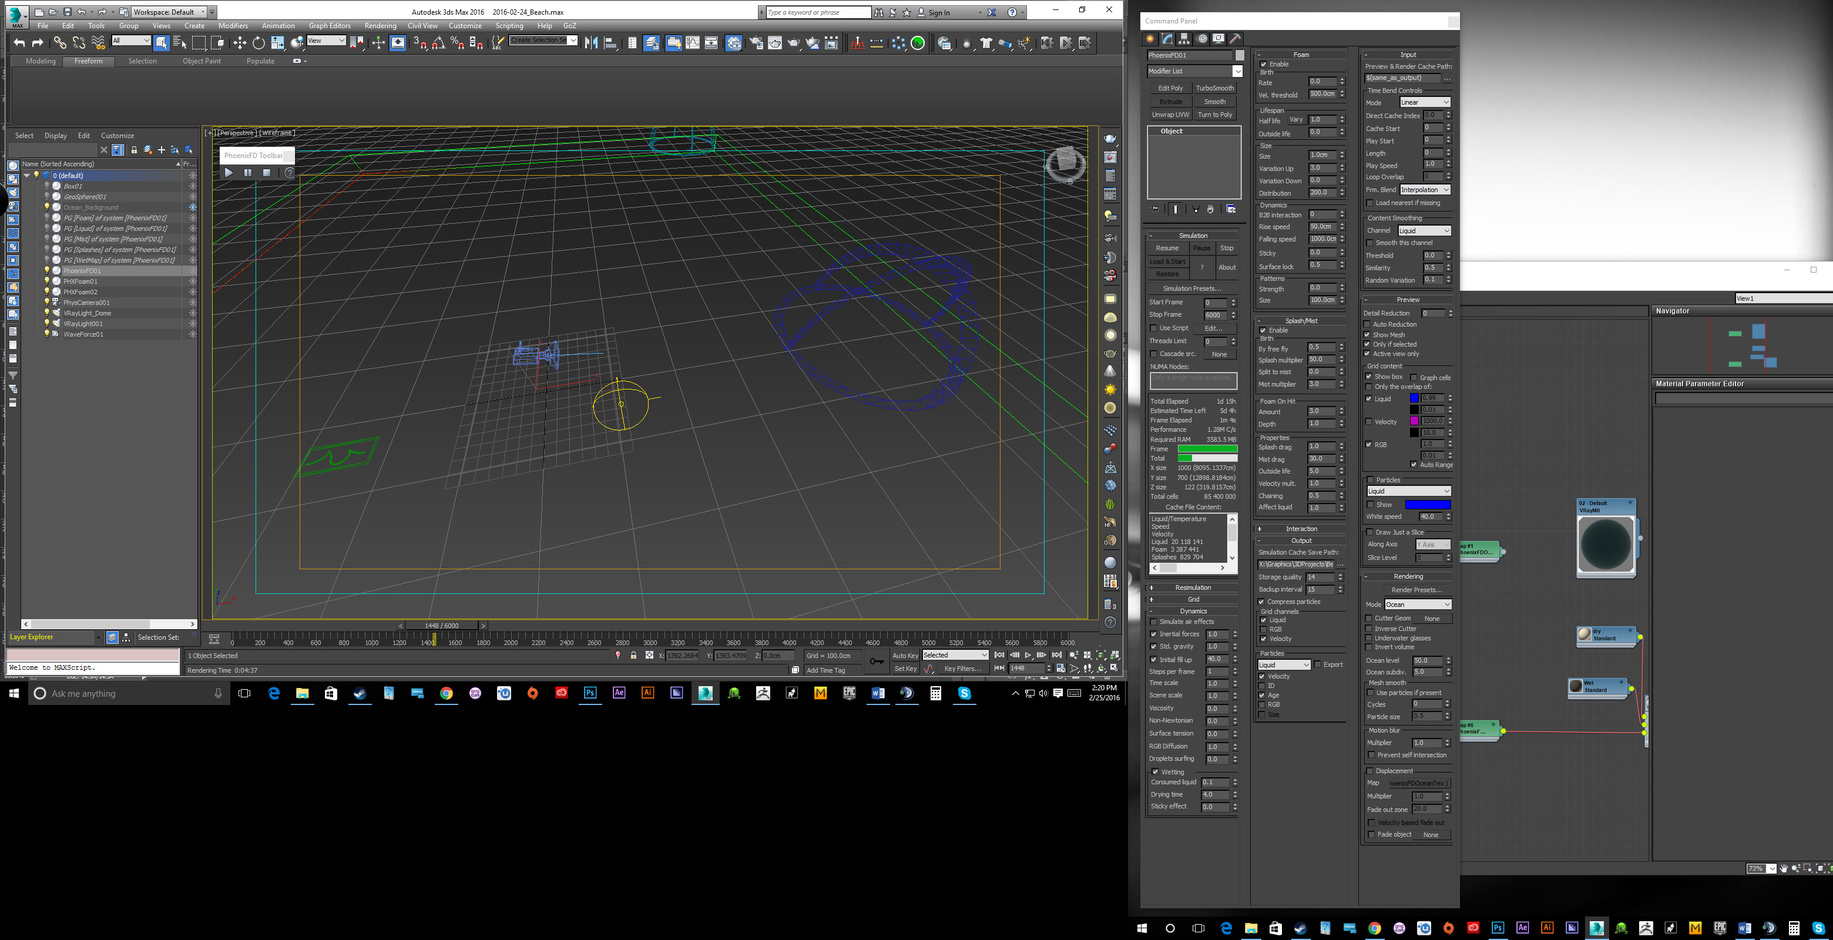Open the Scripting menu
Viewport: 1833px width, 940px height.
click(509, 26)
